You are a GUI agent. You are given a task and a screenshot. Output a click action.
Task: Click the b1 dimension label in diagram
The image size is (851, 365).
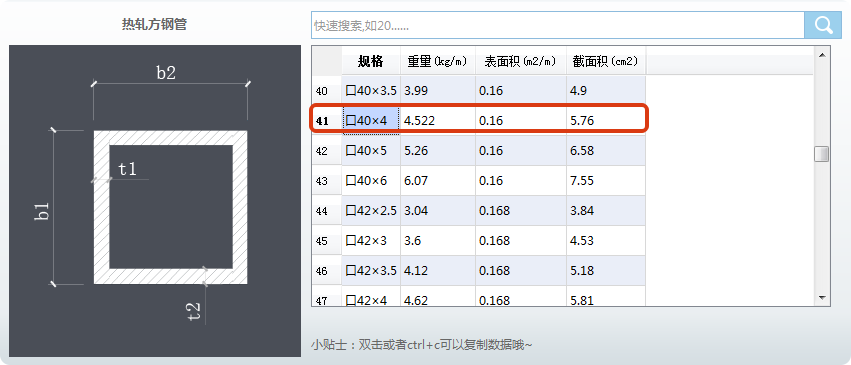click(x=43, y=211)
